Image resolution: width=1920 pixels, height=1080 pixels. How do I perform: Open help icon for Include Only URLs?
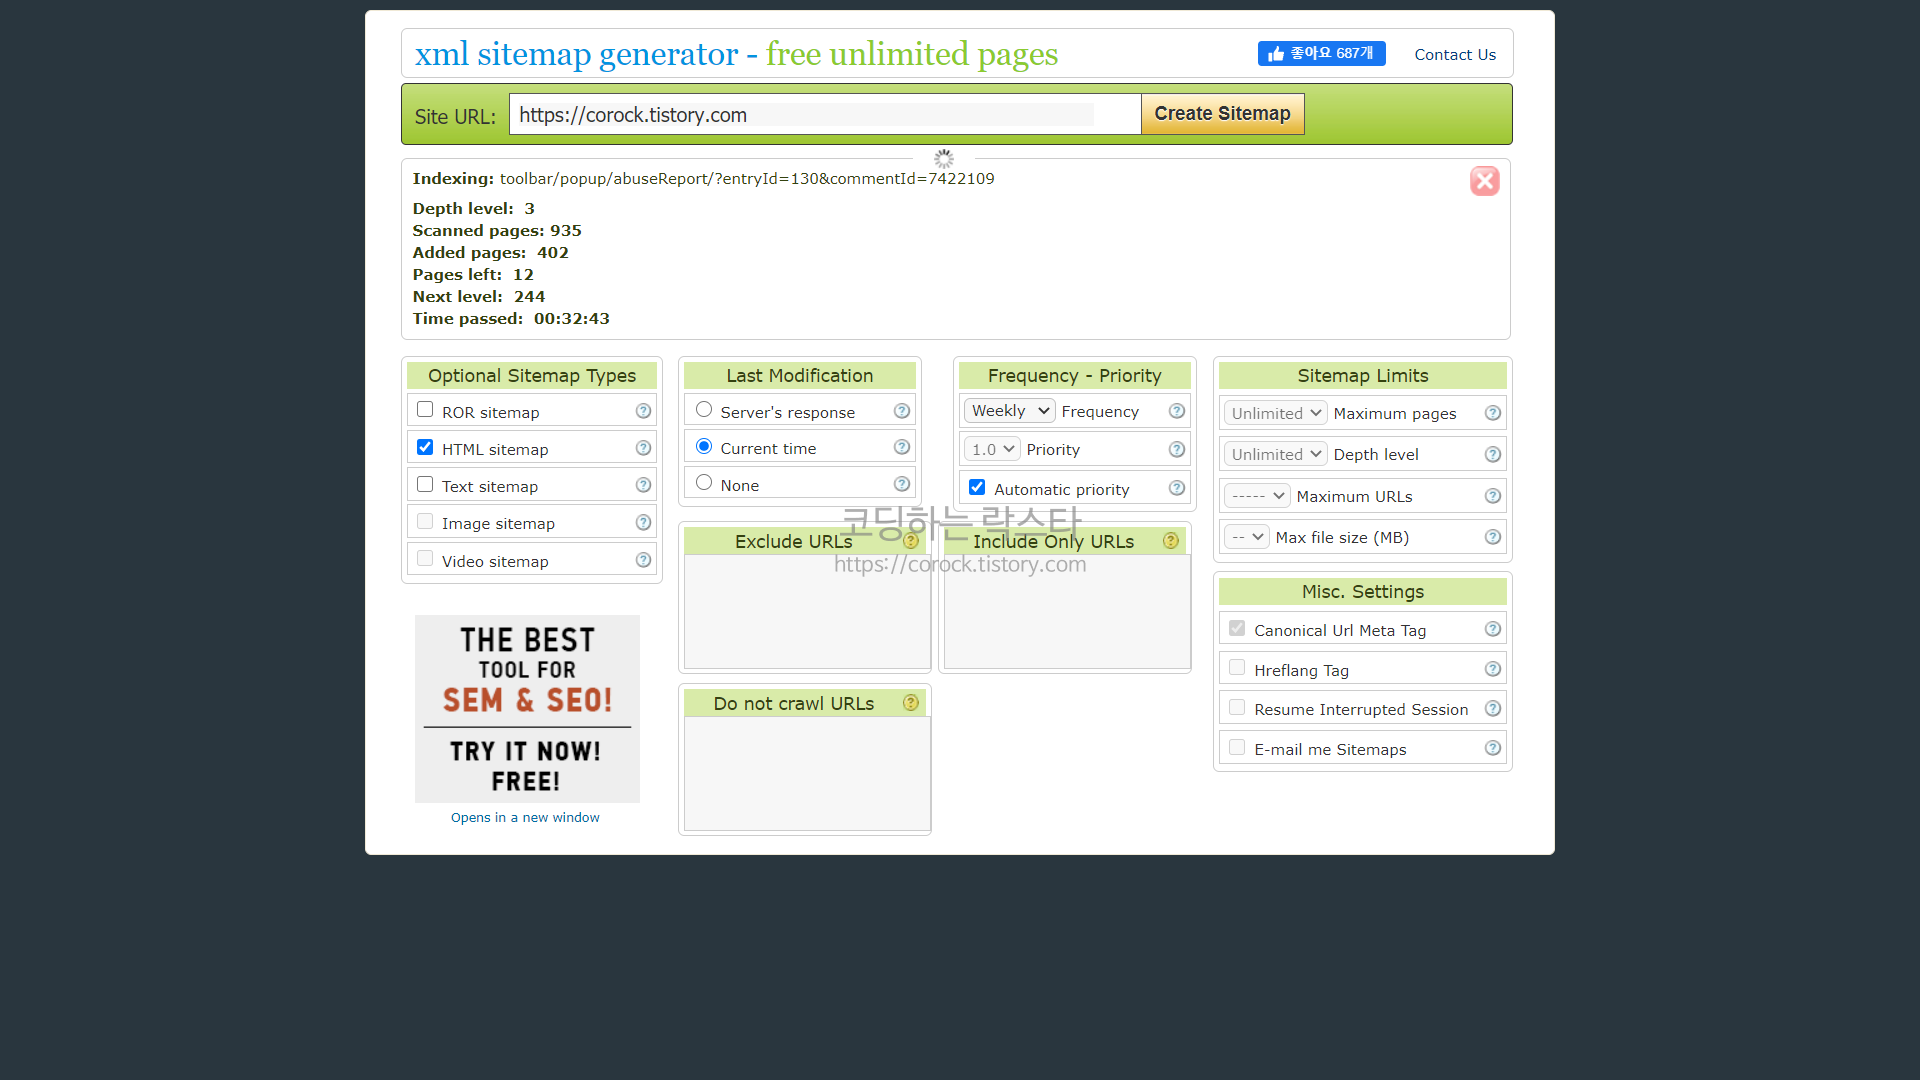pyautogui.click(x=1170, y=541)
